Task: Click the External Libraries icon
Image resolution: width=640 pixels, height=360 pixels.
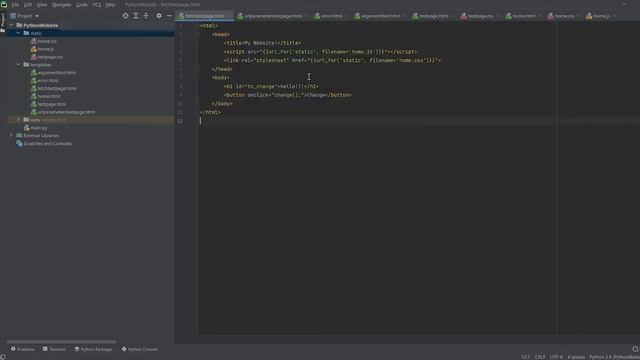Action: click(19, 136)
